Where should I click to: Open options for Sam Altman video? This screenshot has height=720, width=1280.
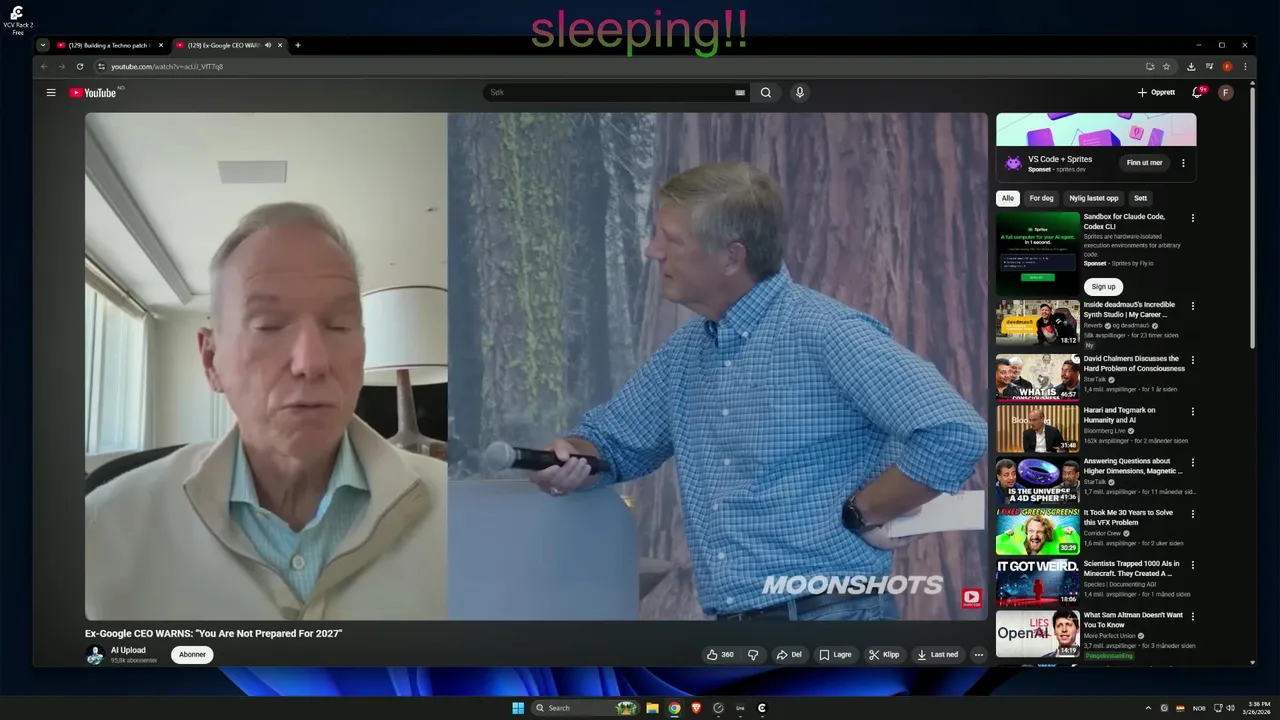[1192, 616]
